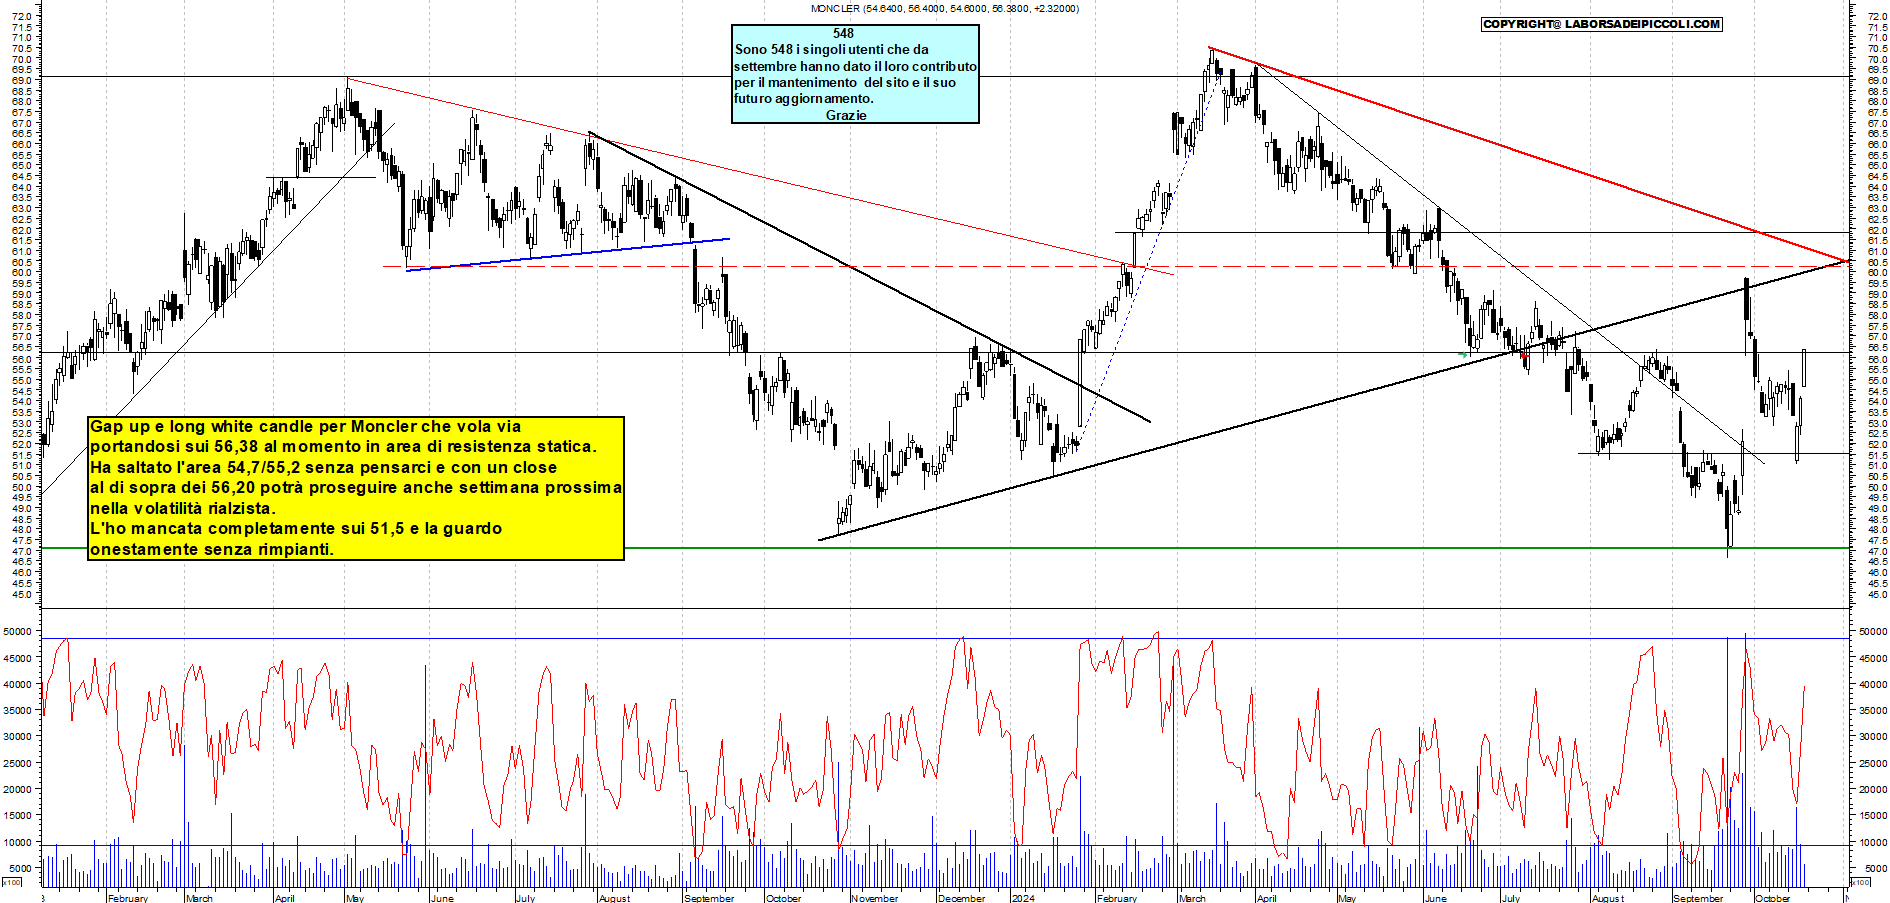
Task: Click the "al di sopra dei 56,20" text line
Action: pyautogui.click(x=355, y=487)
